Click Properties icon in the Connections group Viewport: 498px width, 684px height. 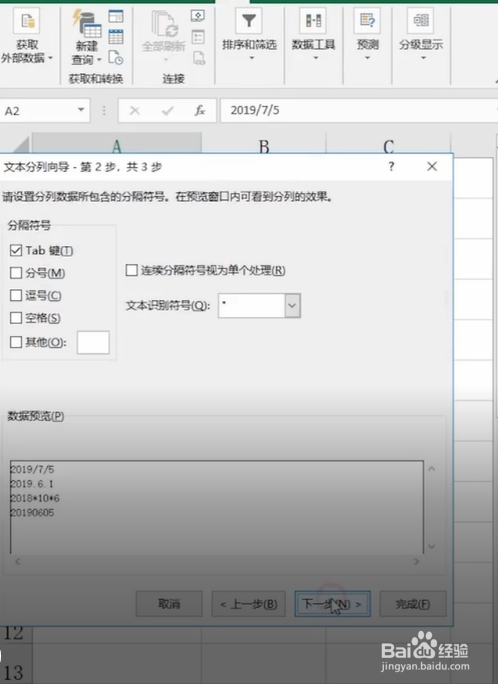(x=198, y=37)
